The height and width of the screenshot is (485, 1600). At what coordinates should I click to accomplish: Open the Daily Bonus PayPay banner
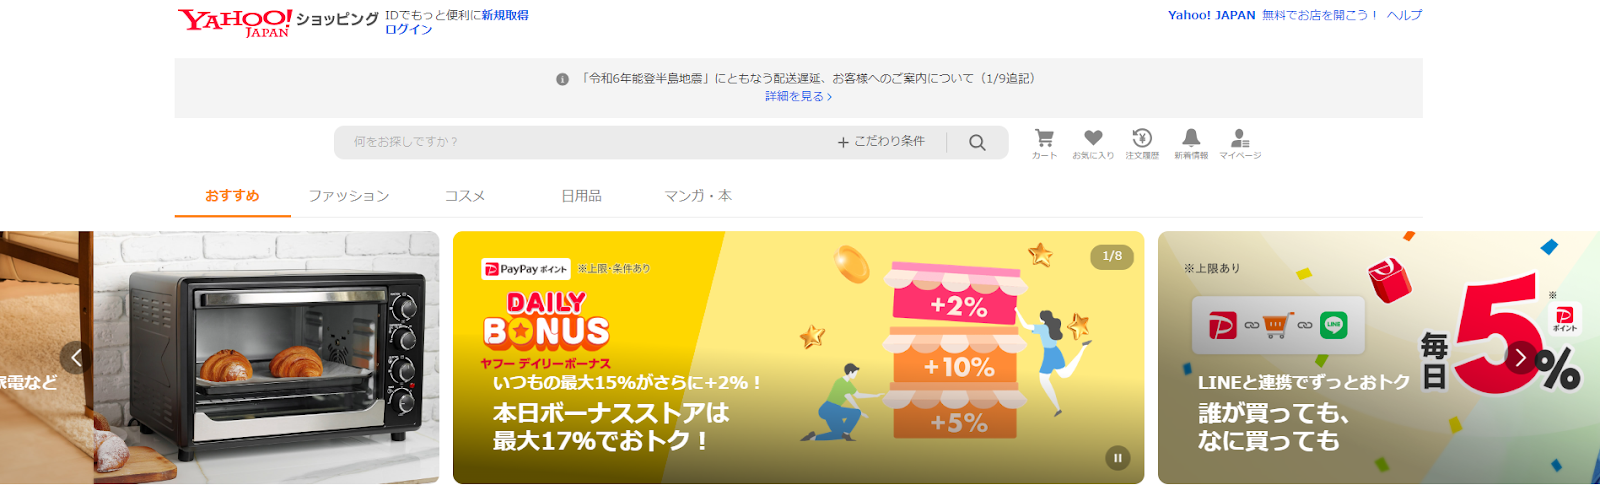pos(798,357)
